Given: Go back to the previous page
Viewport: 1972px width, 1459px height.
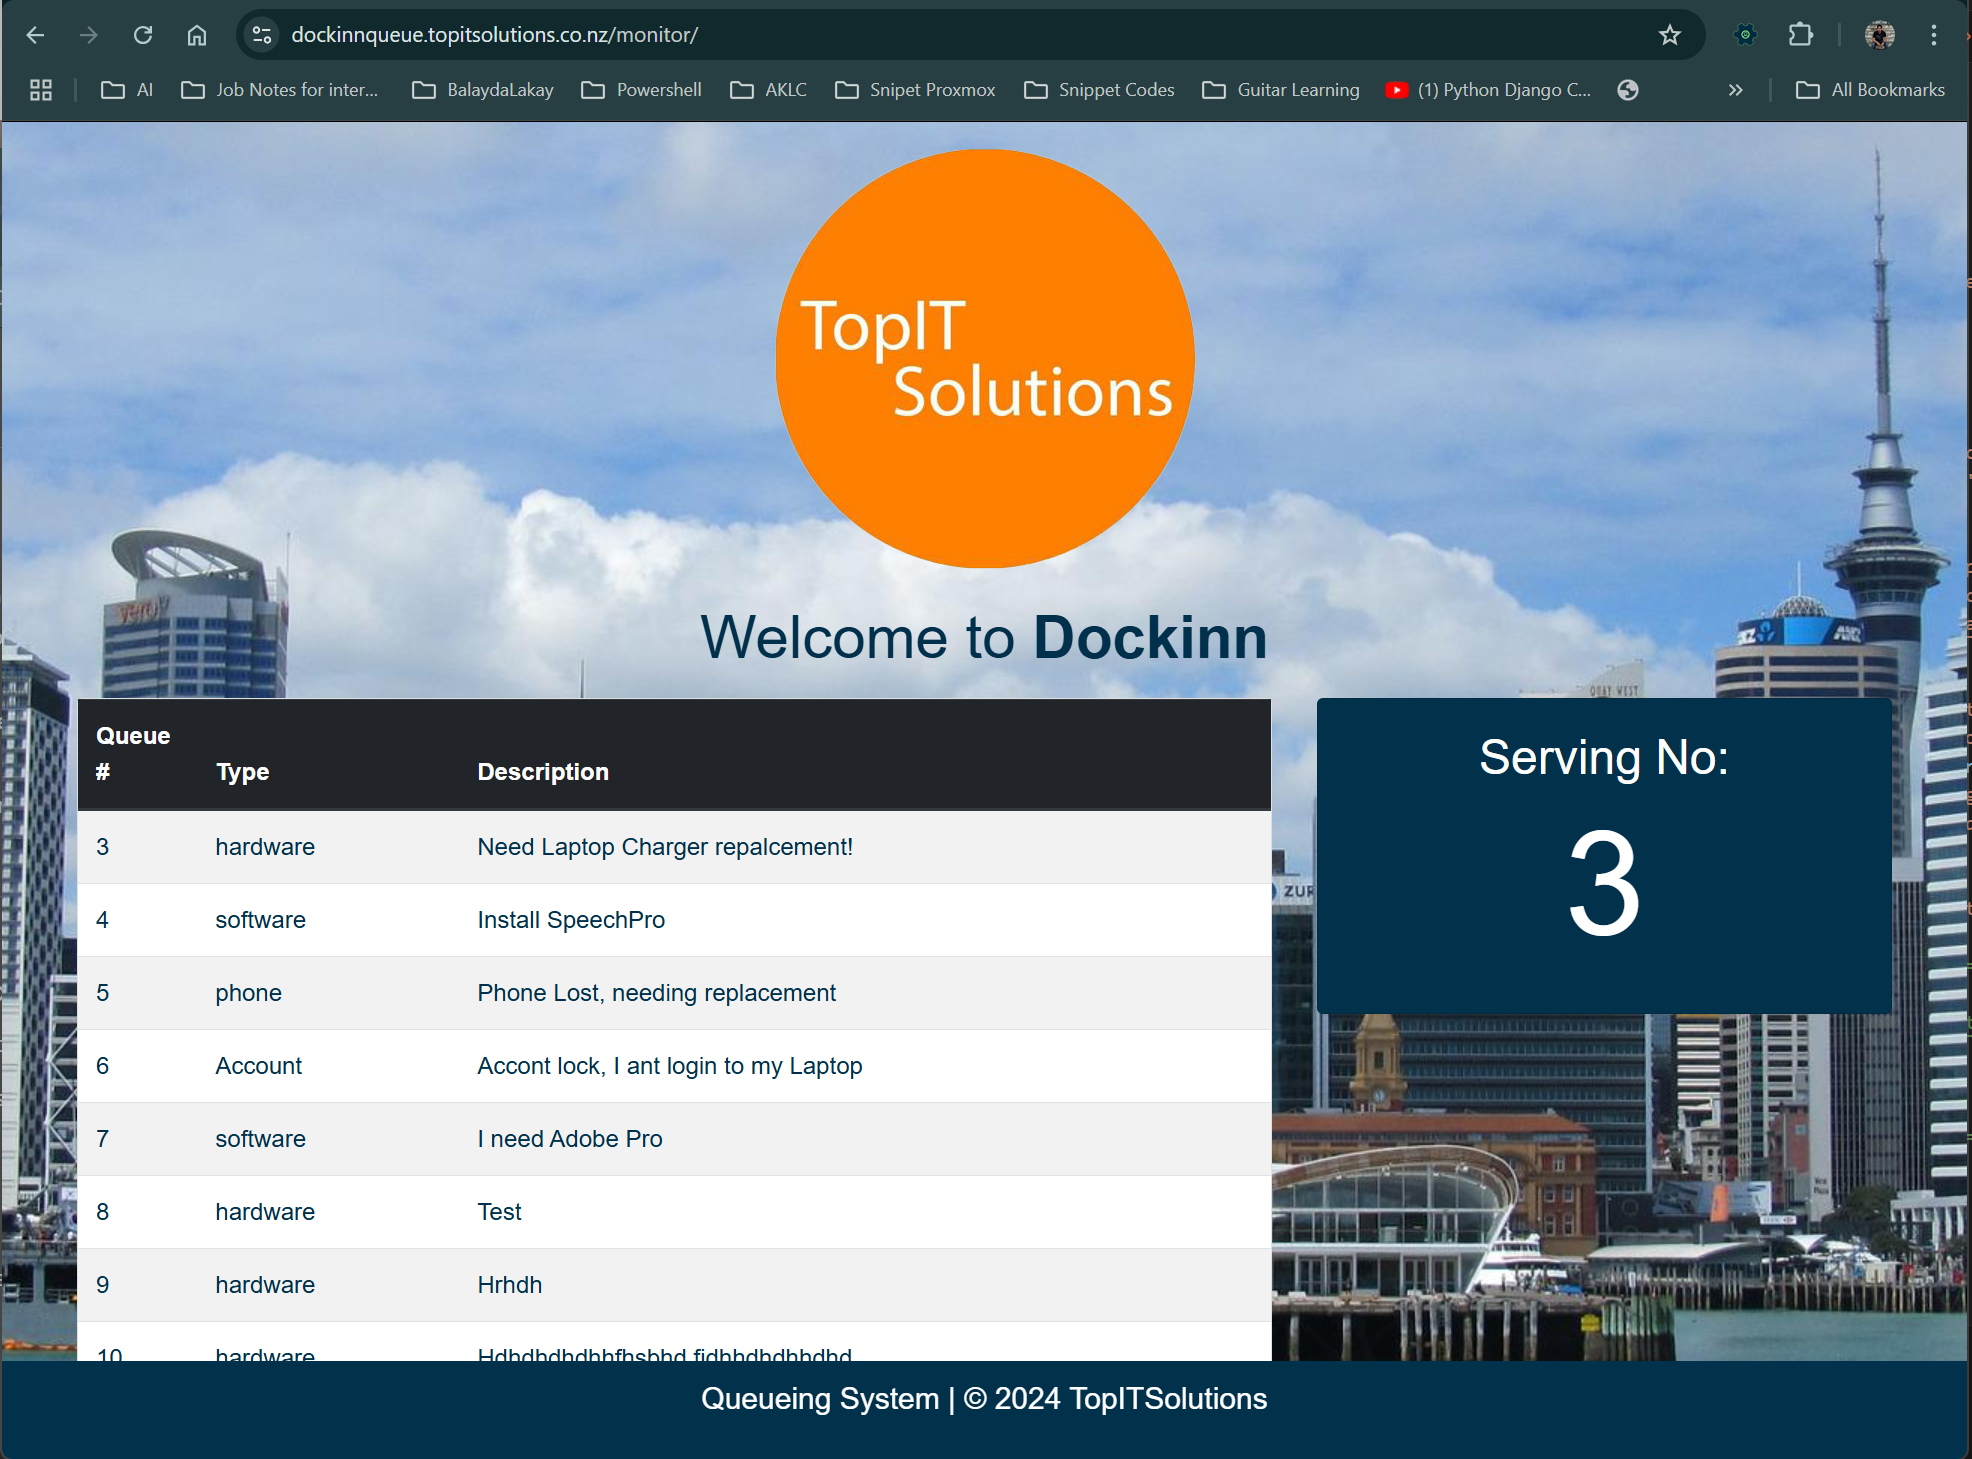Looking at the screenshot, I should pos(35,35).
